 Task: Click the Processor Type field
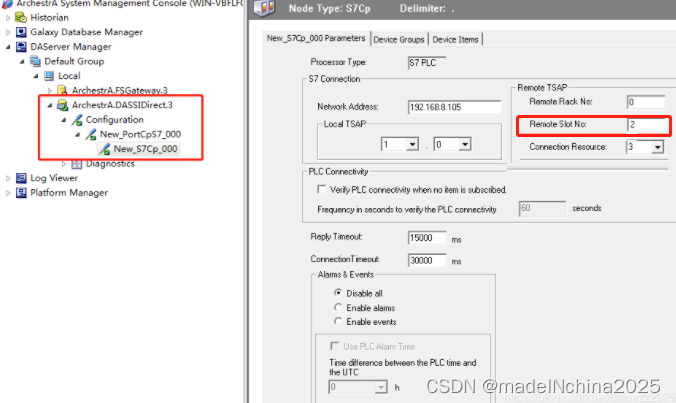pos(427,63)
